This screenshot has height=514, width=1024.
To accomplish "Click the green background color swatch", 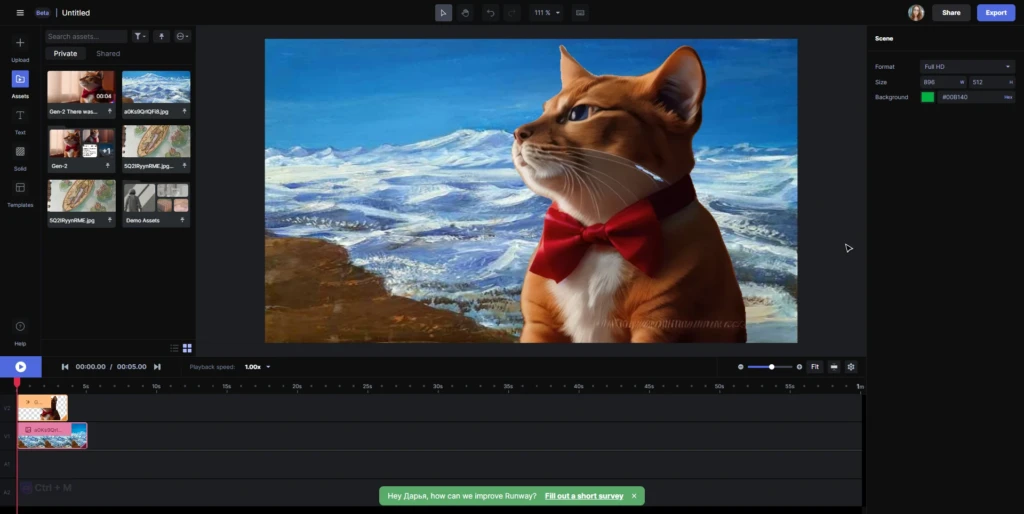I will tap(927, 97).
